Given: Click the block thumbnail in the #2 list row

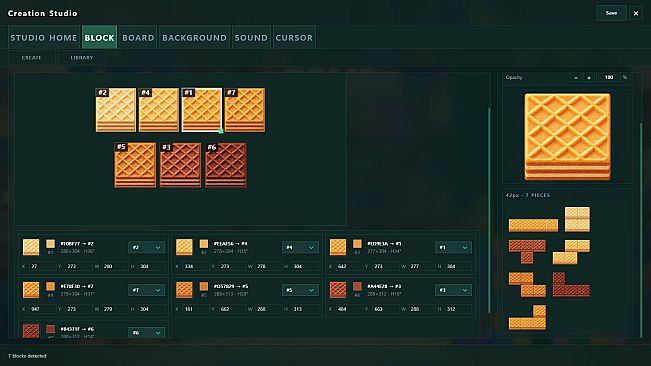Looking at the screenshot, I should click(31, 247).
